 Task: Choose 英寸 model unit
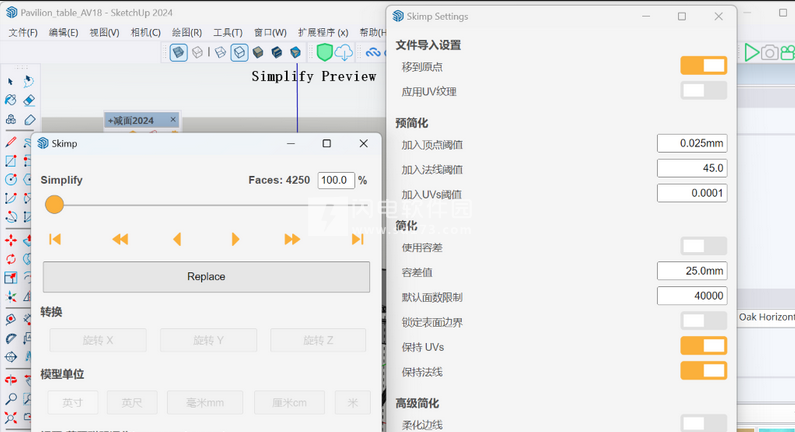coord(73,403)
